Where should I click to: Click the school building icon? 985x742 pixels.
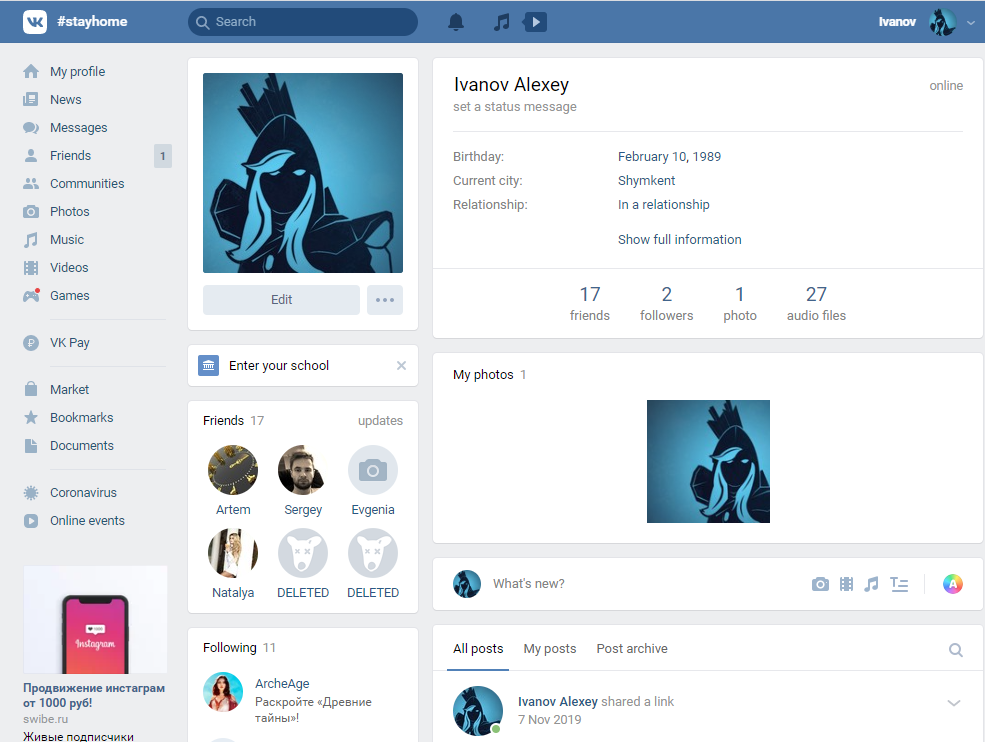coord(209,365)
